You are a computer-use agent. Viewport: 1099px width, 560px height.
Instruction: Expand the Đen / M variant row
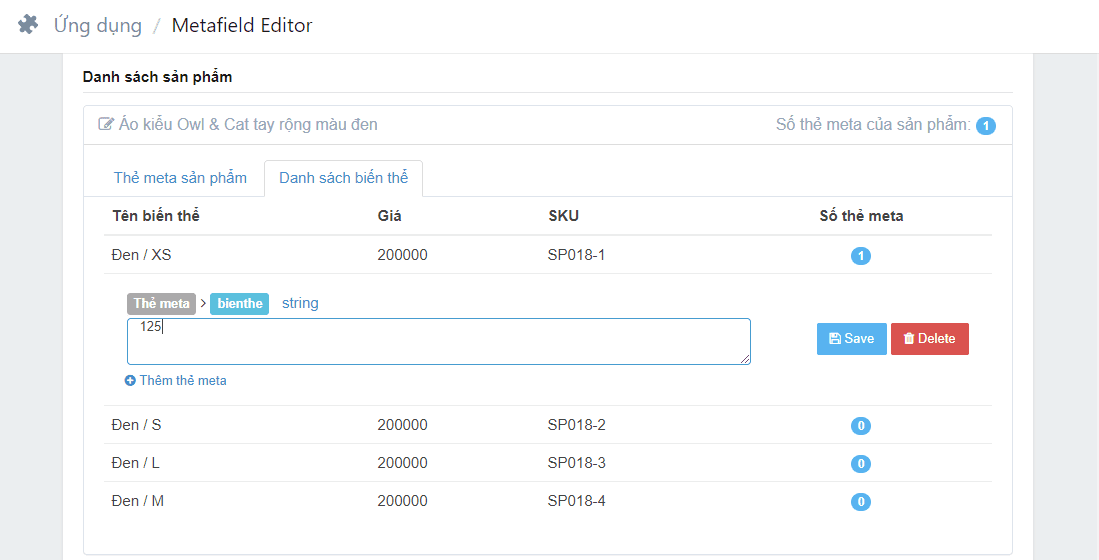138,501
